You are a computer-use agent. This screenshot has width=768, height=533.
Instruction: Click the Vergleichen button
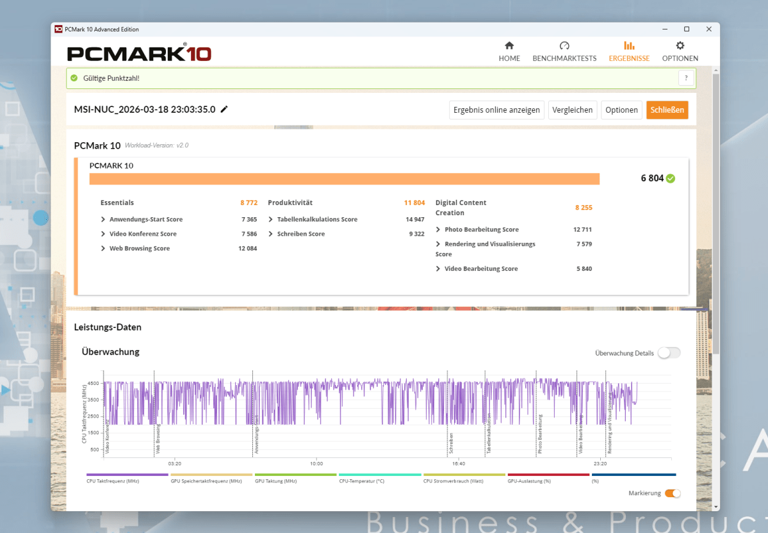pos(572,110)
